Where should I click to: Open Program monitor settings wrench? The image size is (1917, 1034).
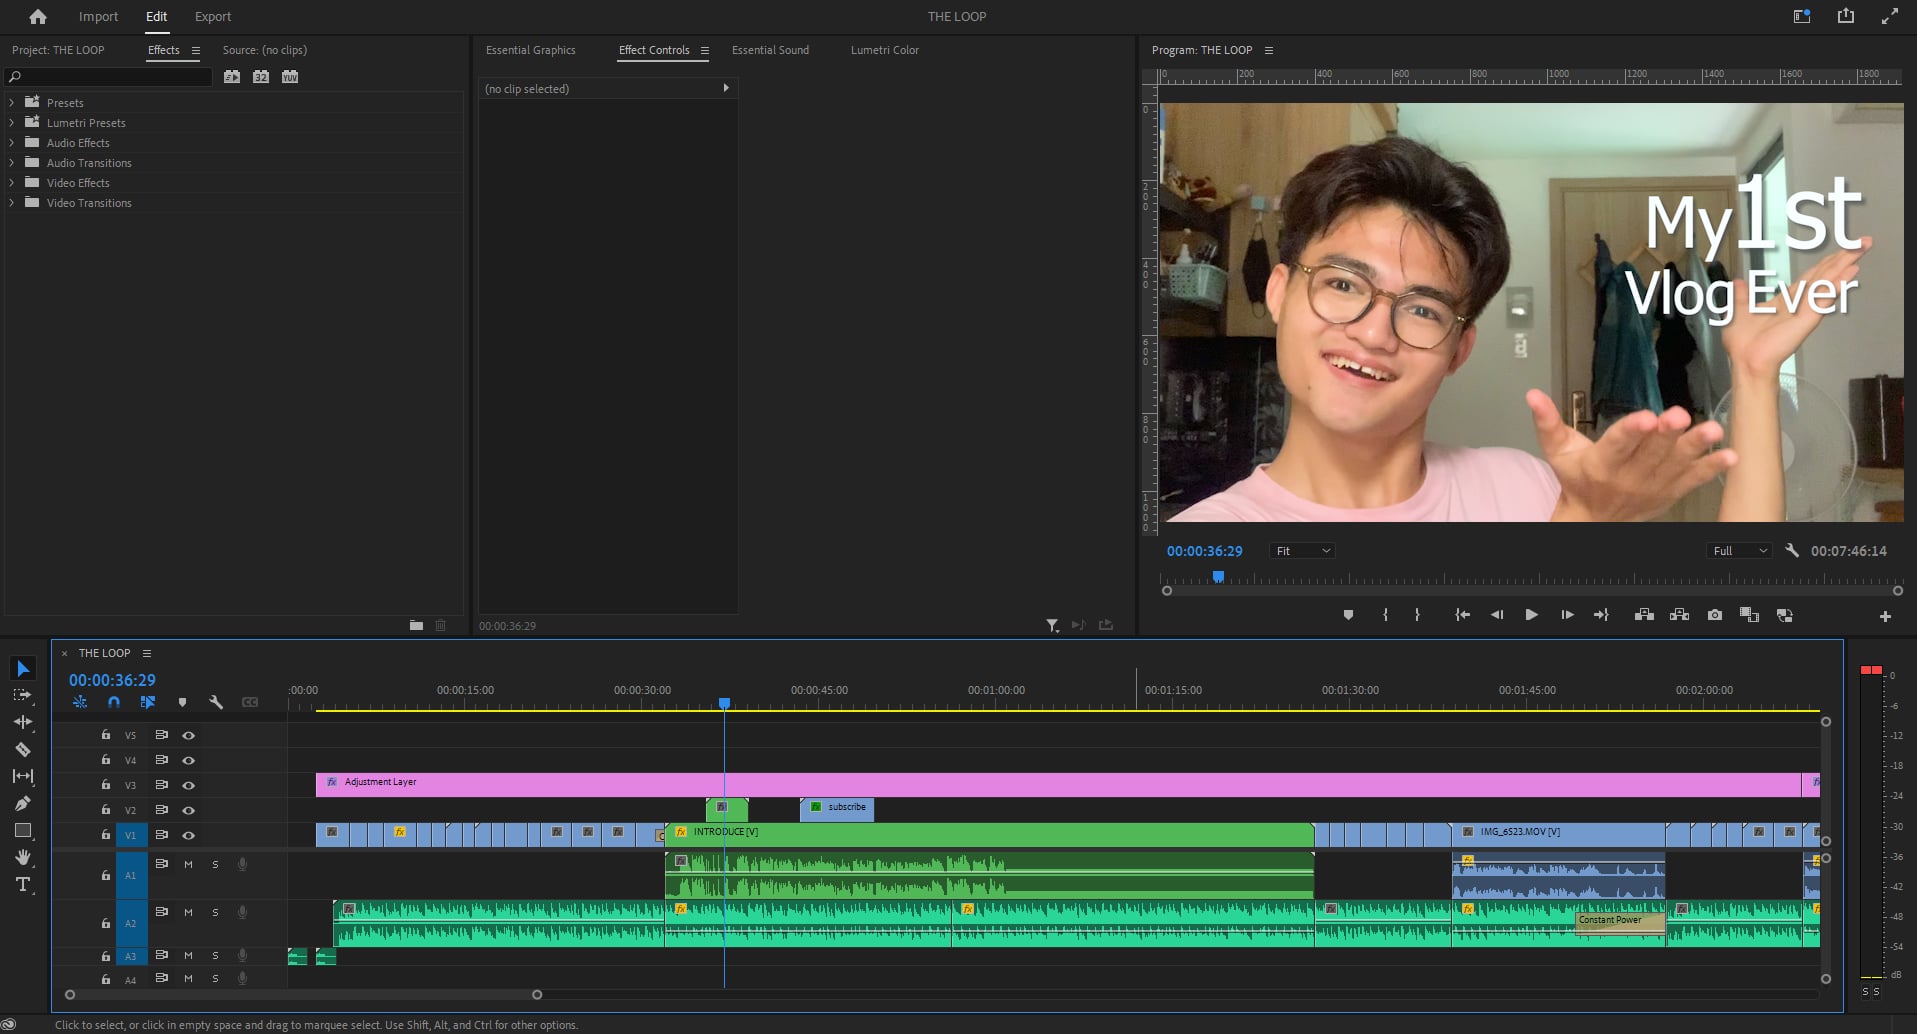coord(1792,551)
